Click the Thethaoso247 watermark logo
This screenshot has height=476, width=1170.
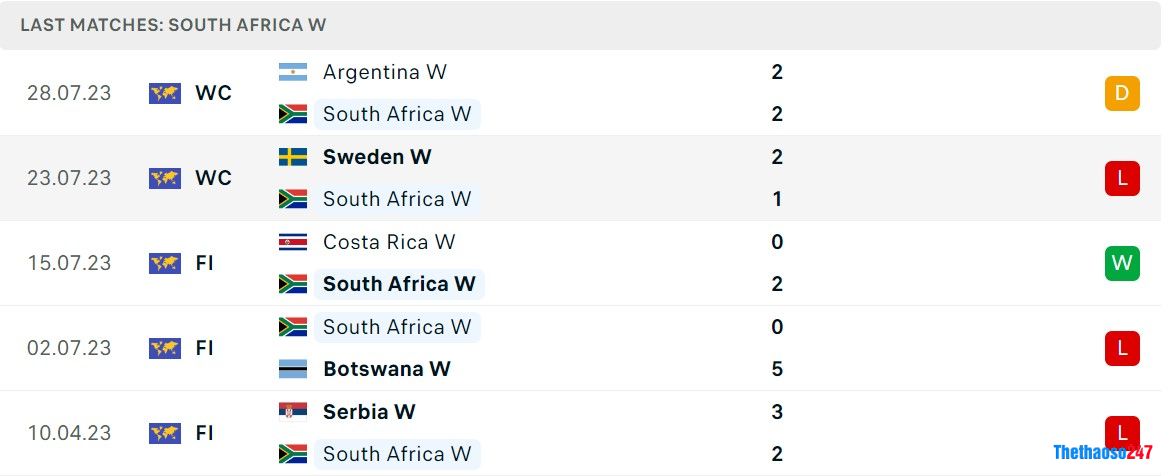(1103, 452)
